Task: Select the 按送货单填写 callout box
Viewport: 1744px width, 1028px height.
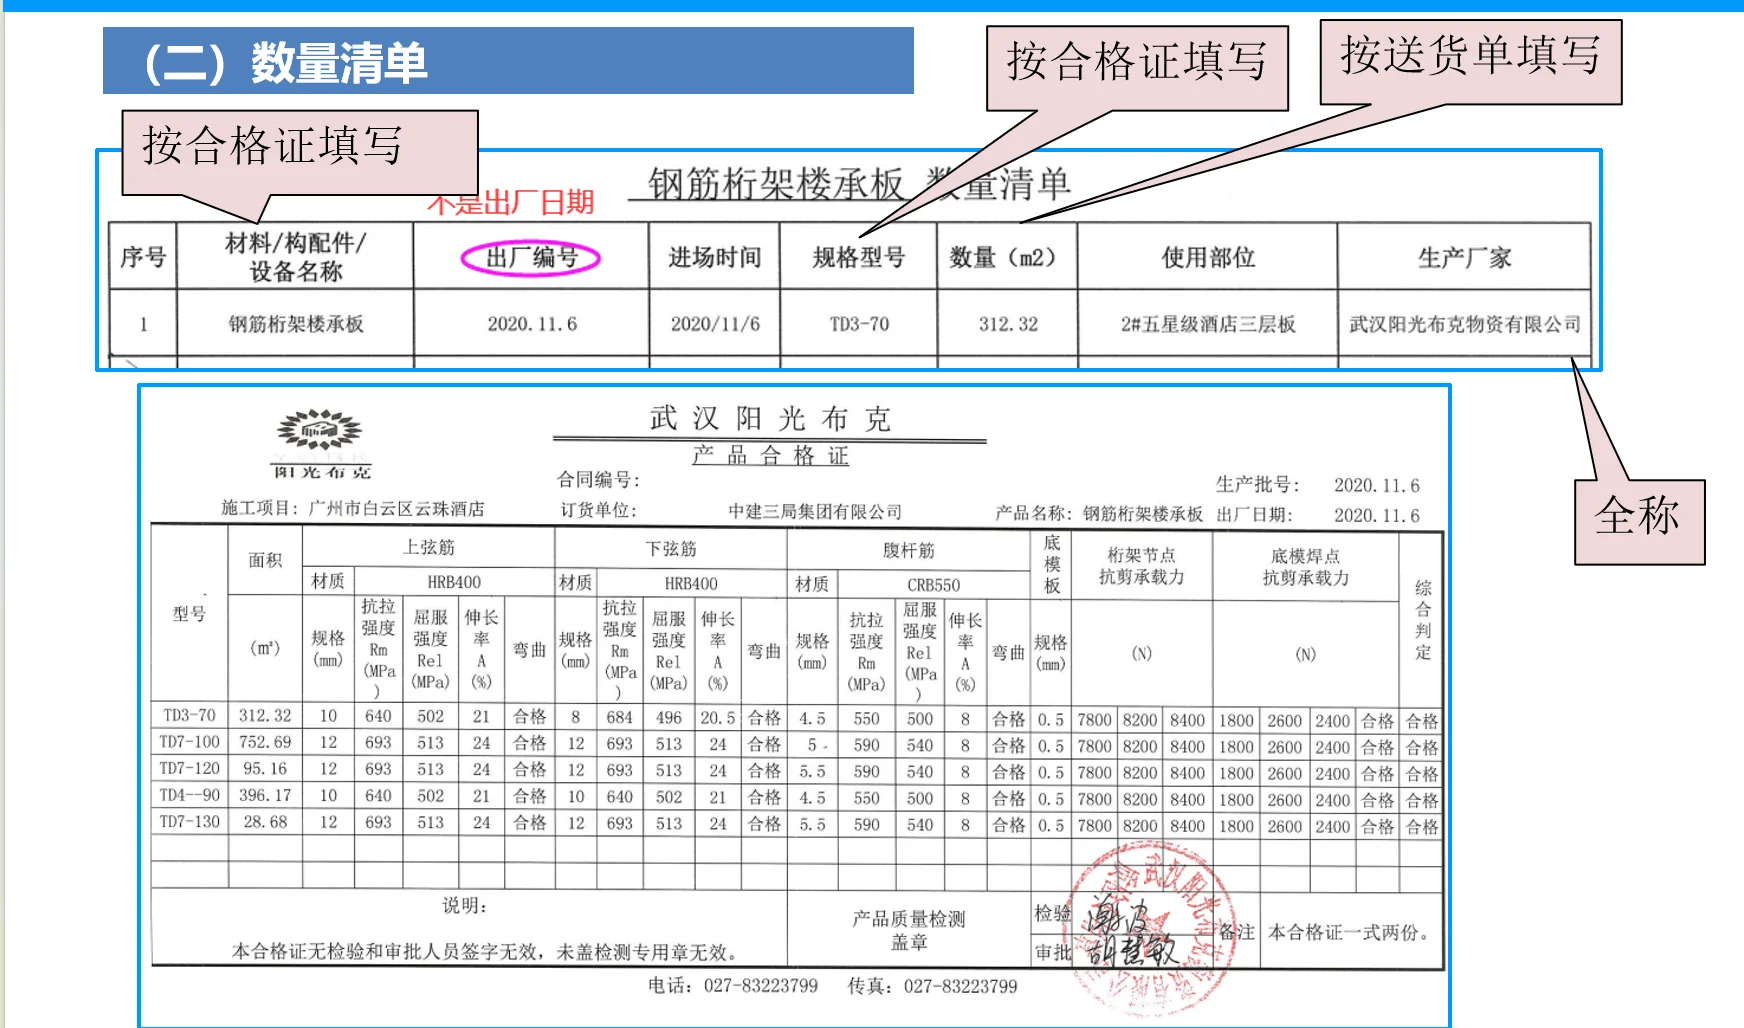Action: pos(1470,60)
